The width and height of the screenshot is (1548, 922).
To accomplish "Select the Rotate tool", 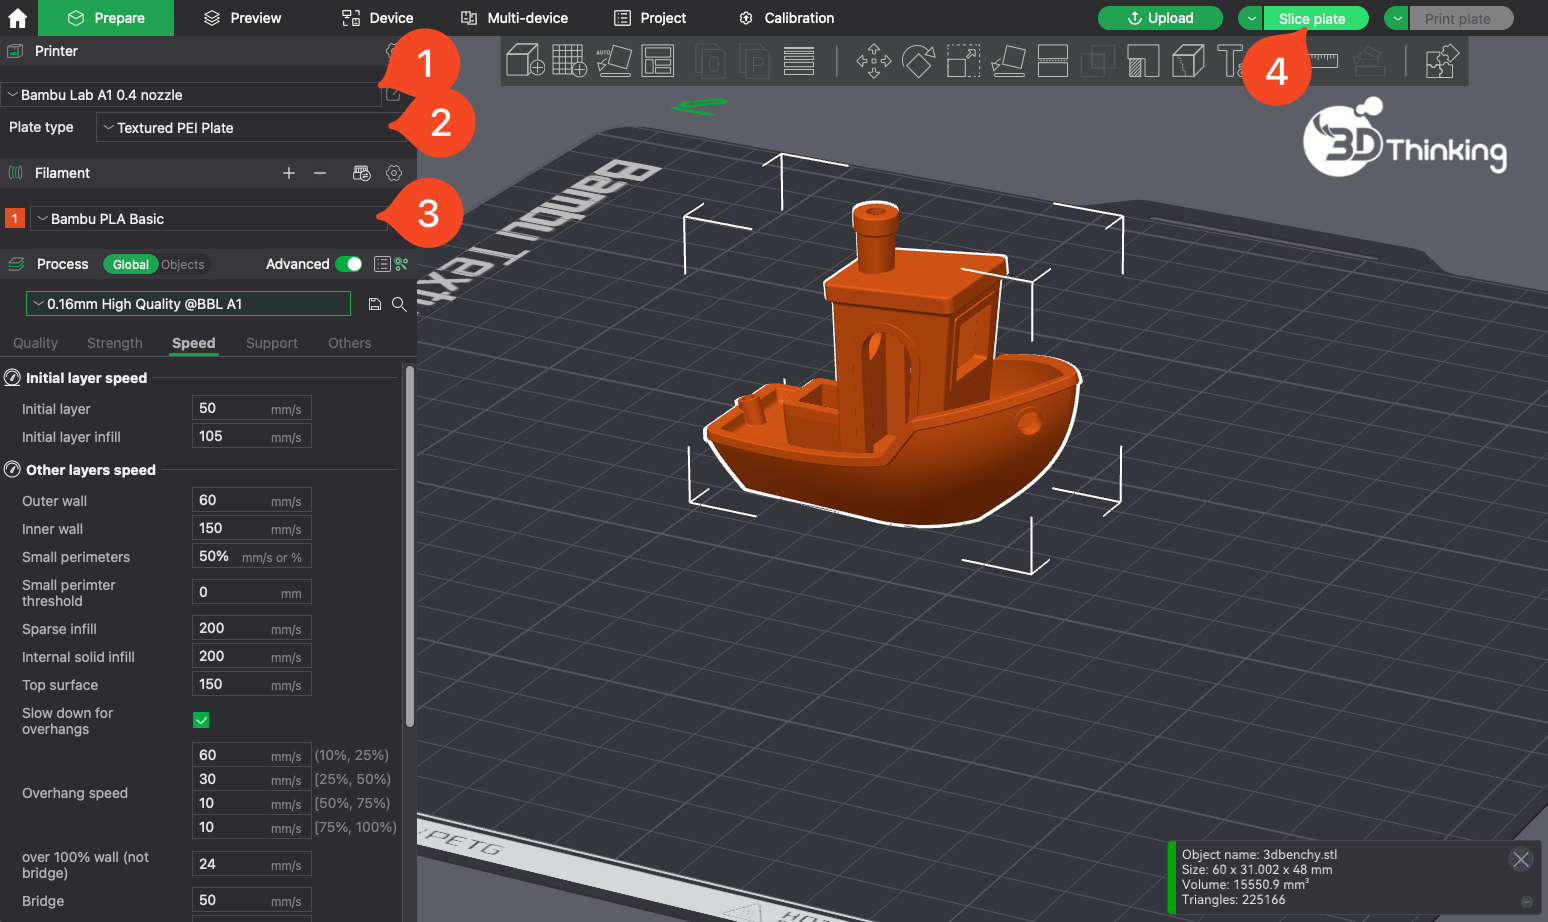I will point(918,61).
